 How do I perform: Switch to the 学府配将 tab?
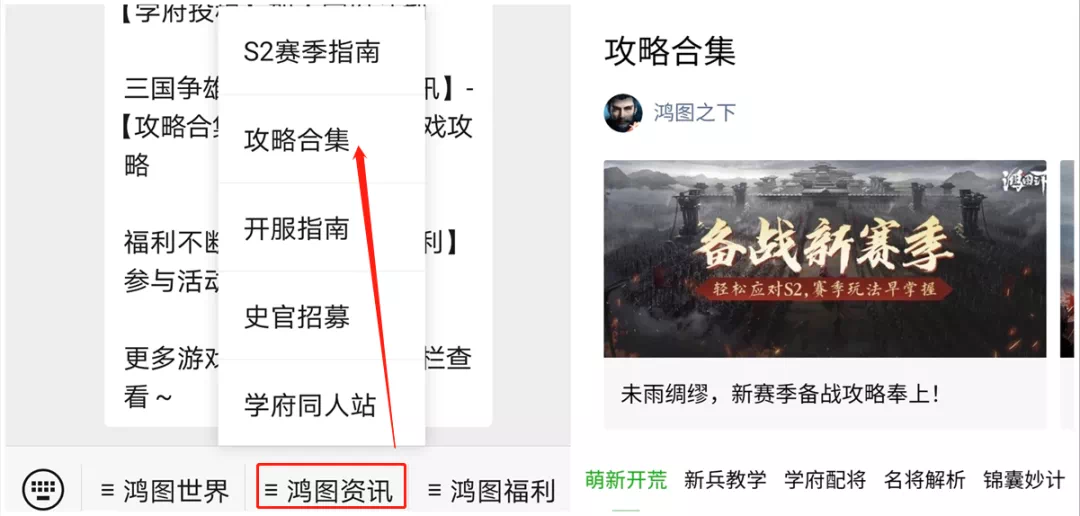825,479
